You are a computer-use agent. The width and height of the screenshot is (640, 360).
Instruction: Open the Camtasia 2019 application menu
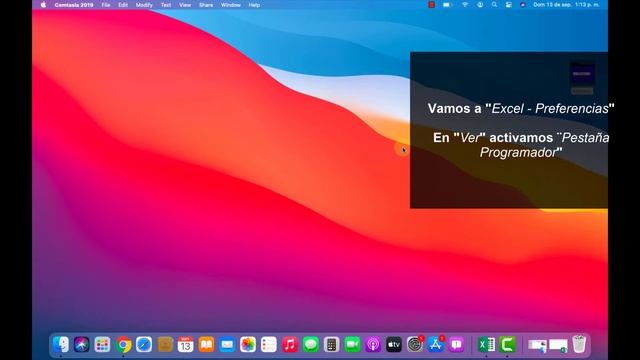pos(74,5)
